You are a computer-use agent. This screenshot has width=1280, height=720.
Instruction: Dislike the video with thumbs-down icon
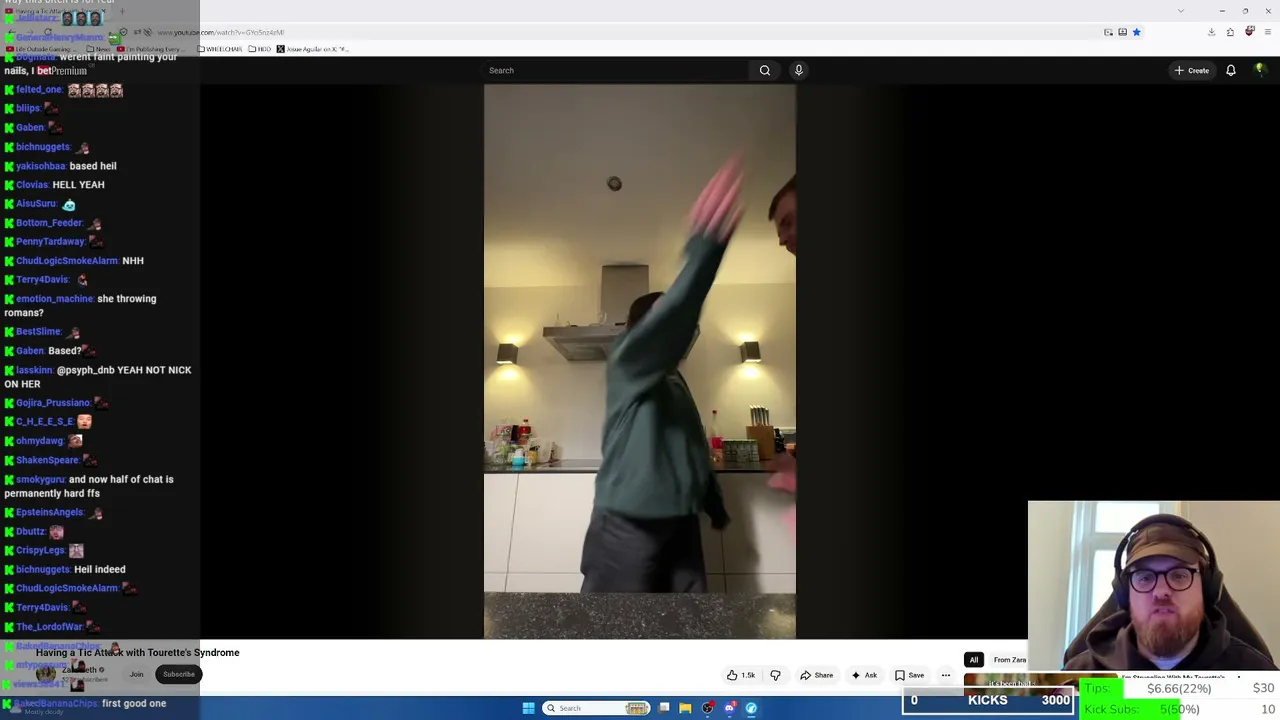775,675
